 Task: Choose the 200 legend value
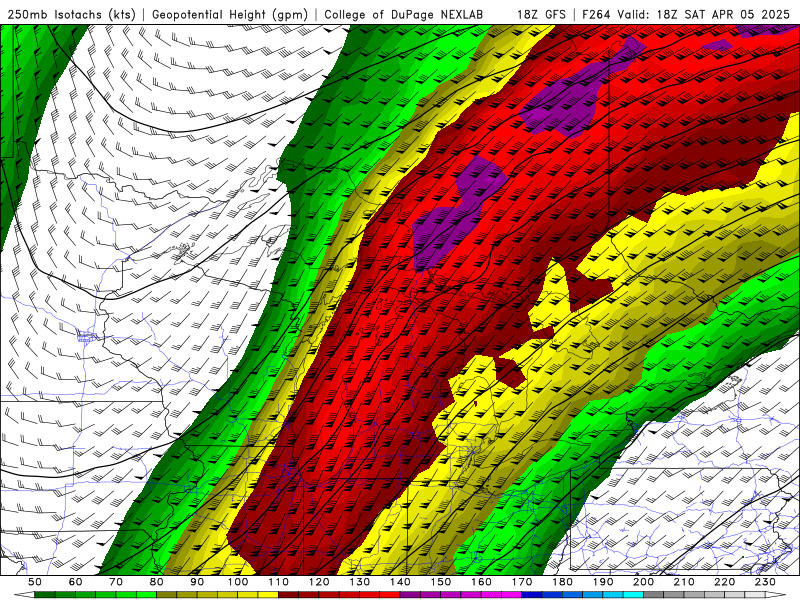click(644, 582)
